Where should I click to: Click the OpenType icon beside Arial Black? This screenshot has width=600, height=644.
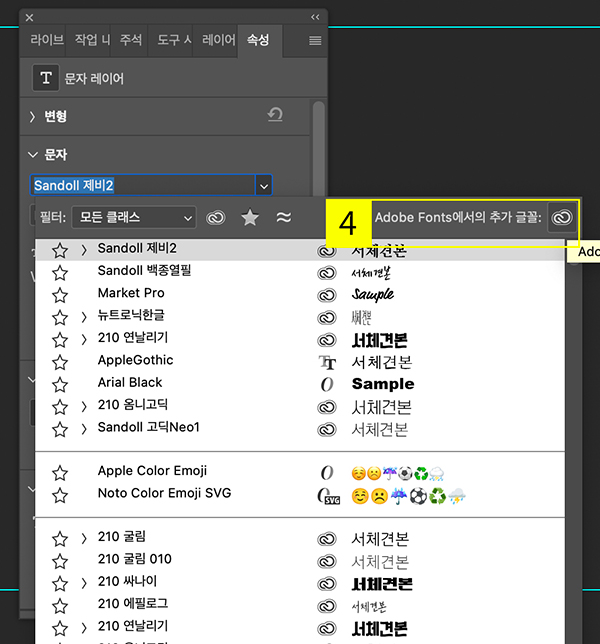pos(327,384)
